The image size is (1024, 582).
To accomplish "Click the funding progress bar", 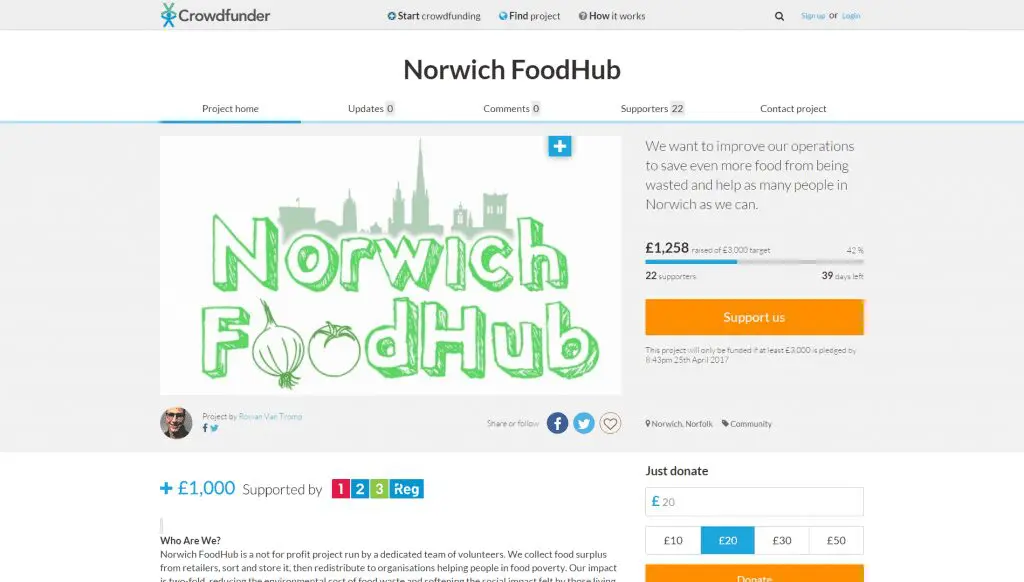I will 754,261.
